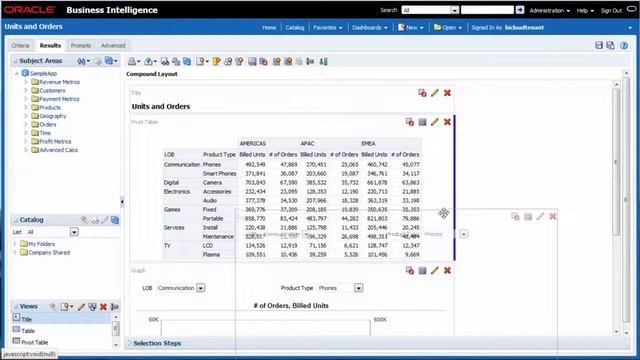Click the Title view format container icon
The image size is (640, 360).
(422, 93)
